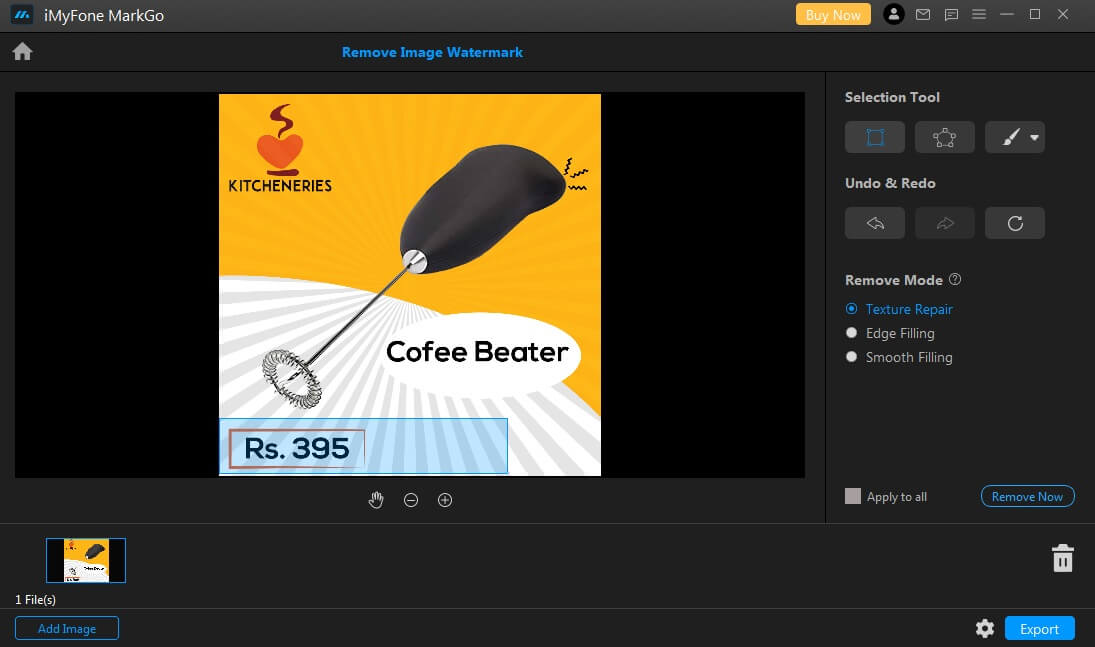Click the 'Undo & Redo' section label
This screenshot has height=647, width=1095.
tap(890, 183)
